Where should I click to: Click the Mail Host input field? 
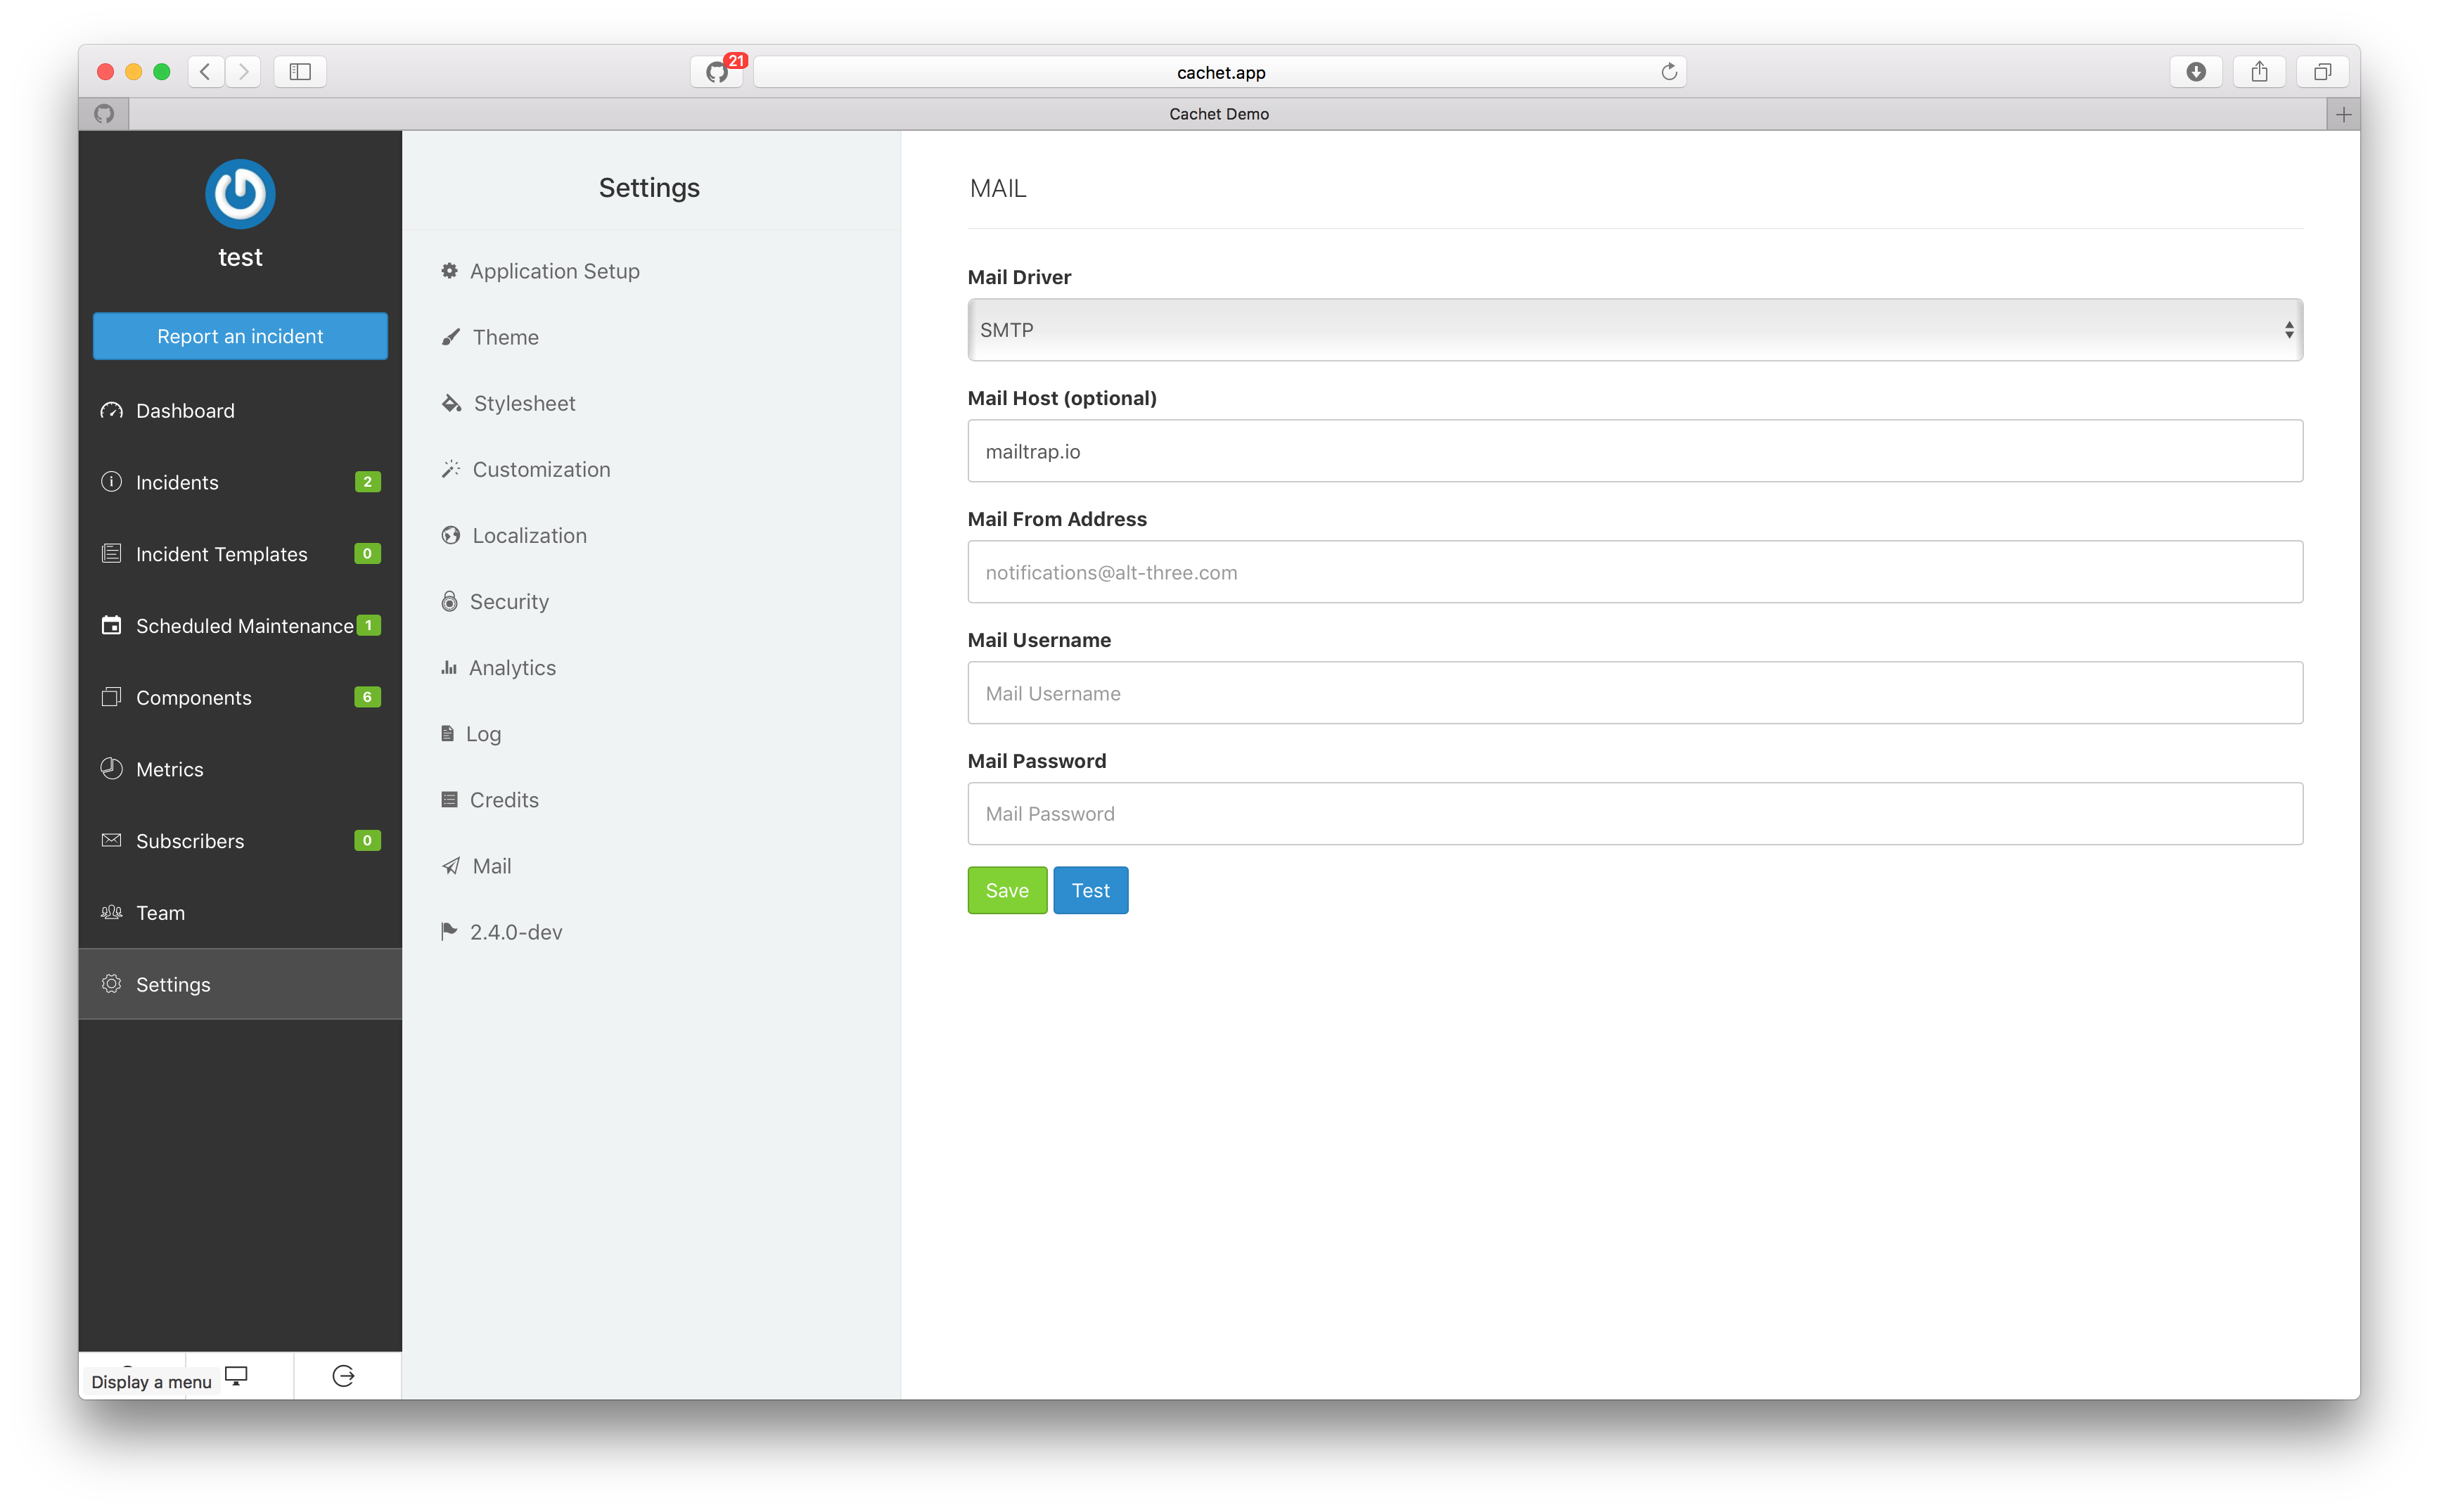click(1634, 451)
